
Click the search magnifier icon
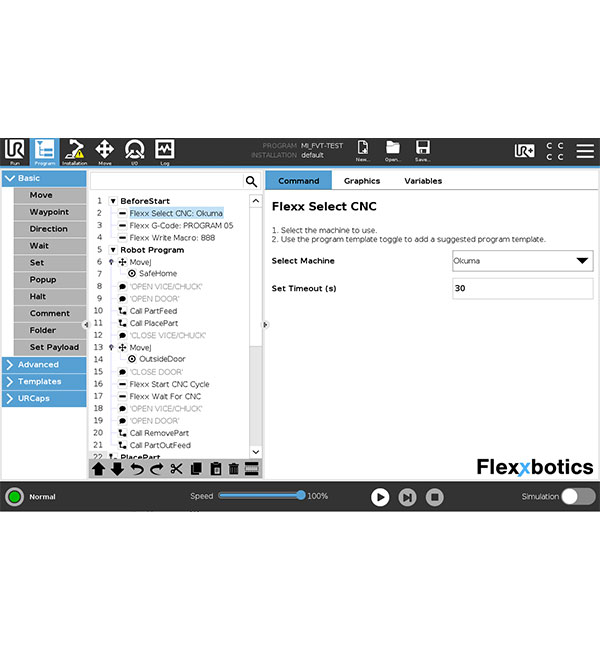[251, 182]
